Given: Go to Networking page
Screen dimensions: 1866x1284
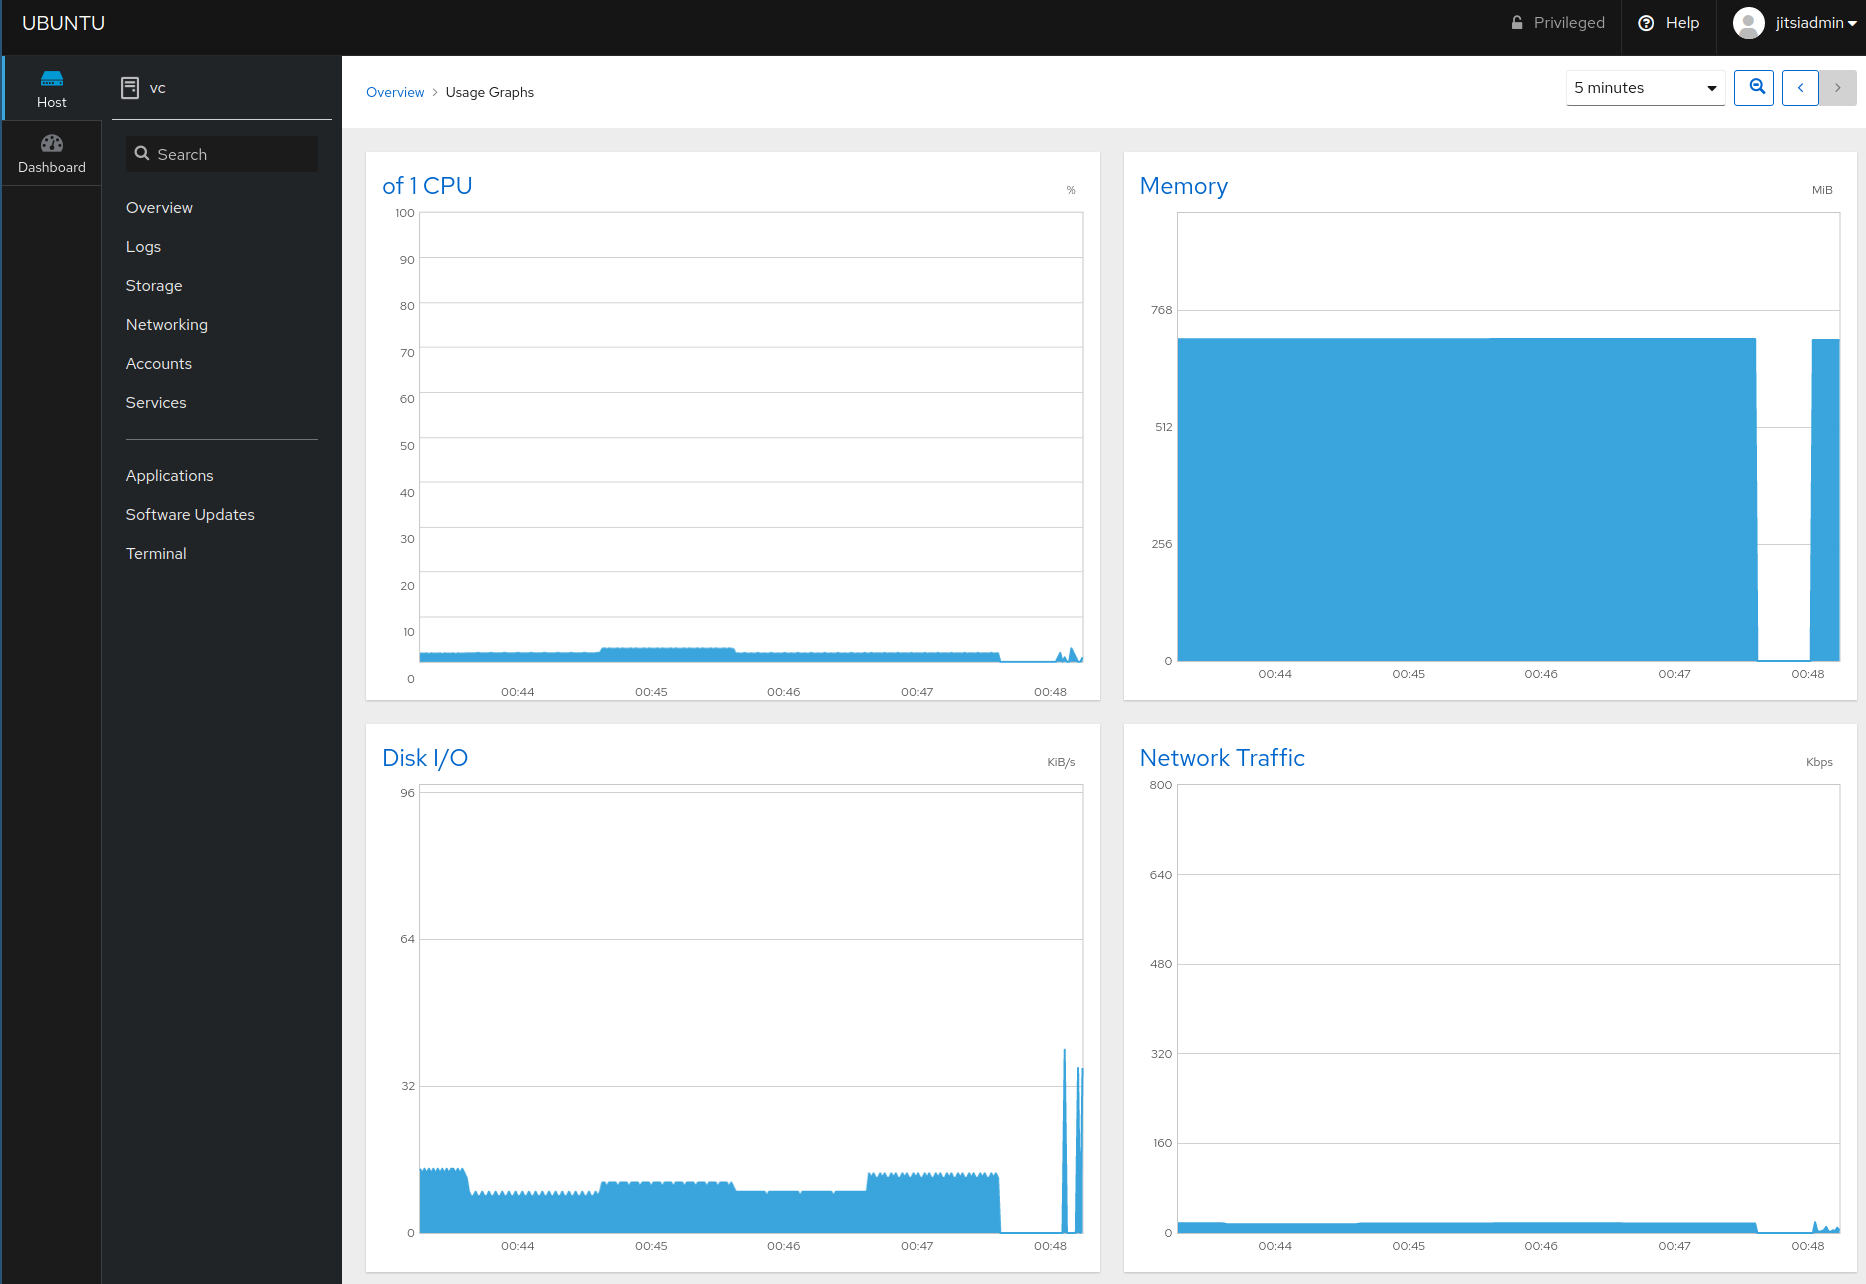Looking at the screenshot, I should coord(167,325).
